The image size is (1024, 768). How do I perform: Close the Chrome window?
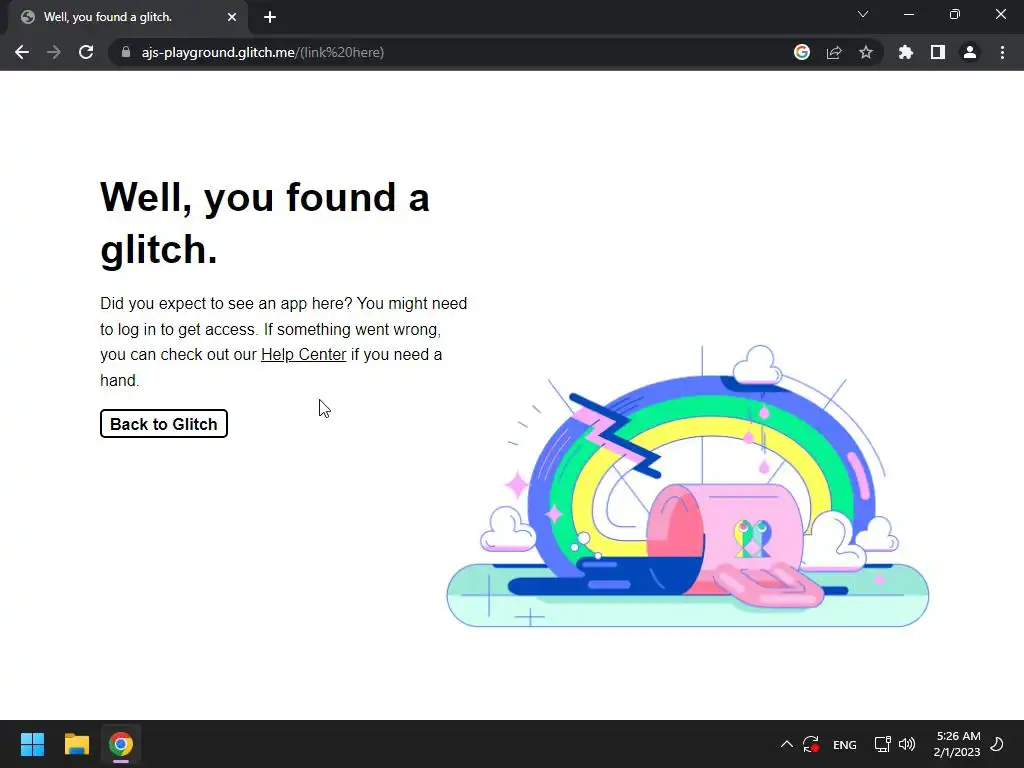point(1000,14)
